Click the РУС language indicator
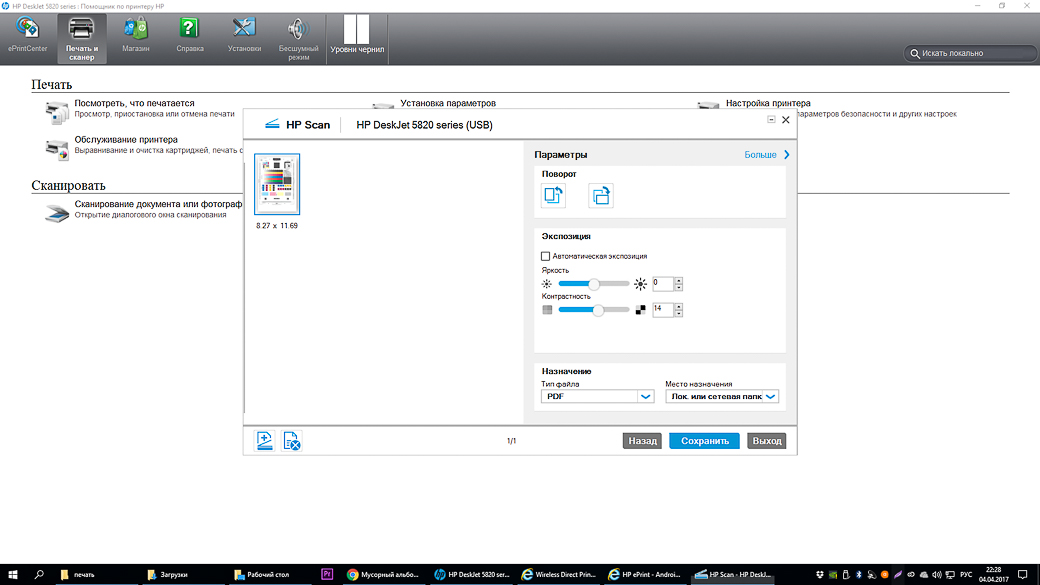This screenshot has height=585, width=1040. tap(966, 574)
